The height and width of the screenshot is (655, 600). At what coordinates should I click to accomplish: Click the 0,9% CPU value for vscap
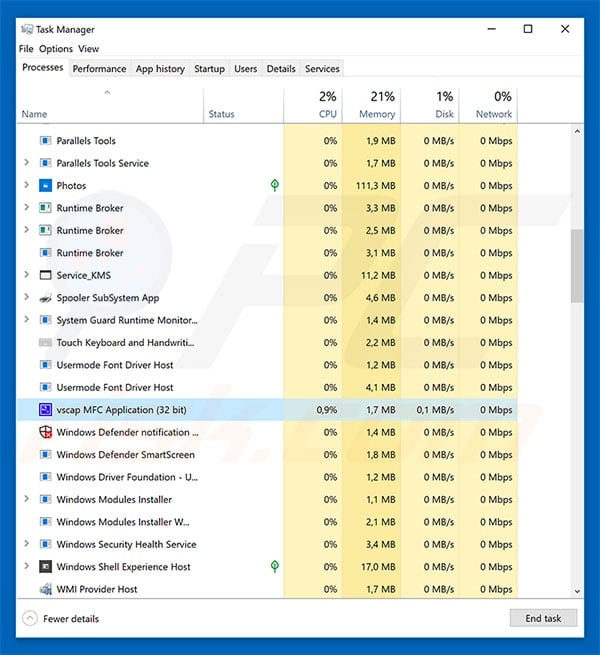[x=326, y=410]
